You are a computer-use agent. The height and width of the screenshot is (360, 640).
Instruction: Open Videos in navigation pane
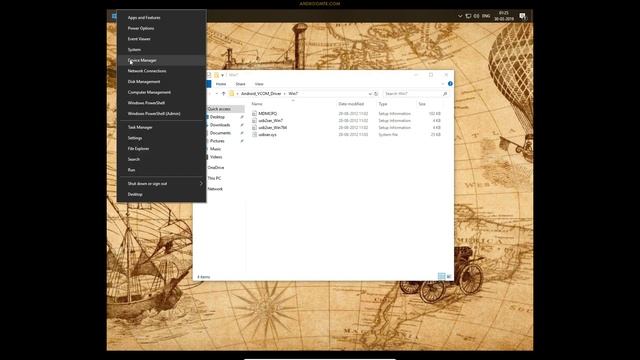[216, 157]
